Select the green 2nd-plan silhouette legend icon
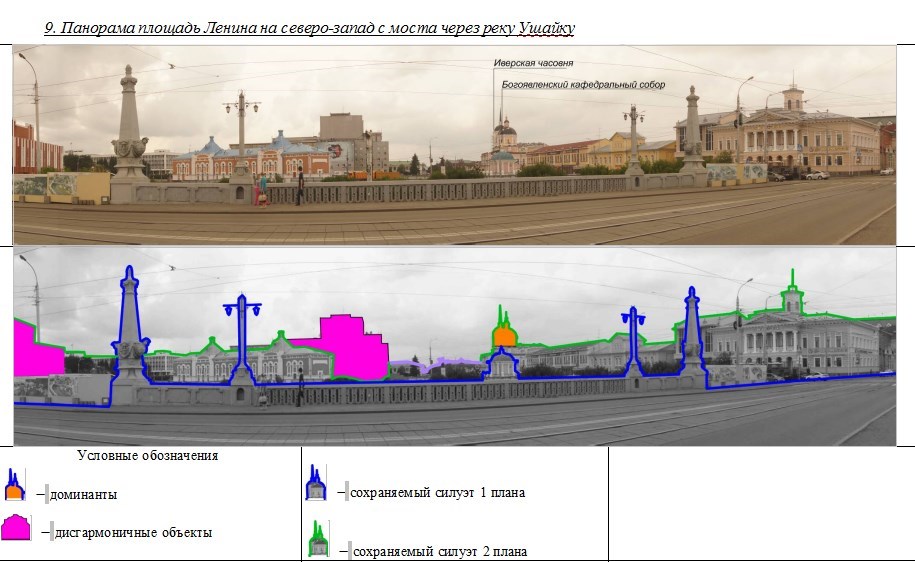The height and width of the screenshot is (562, 915). 316,539
